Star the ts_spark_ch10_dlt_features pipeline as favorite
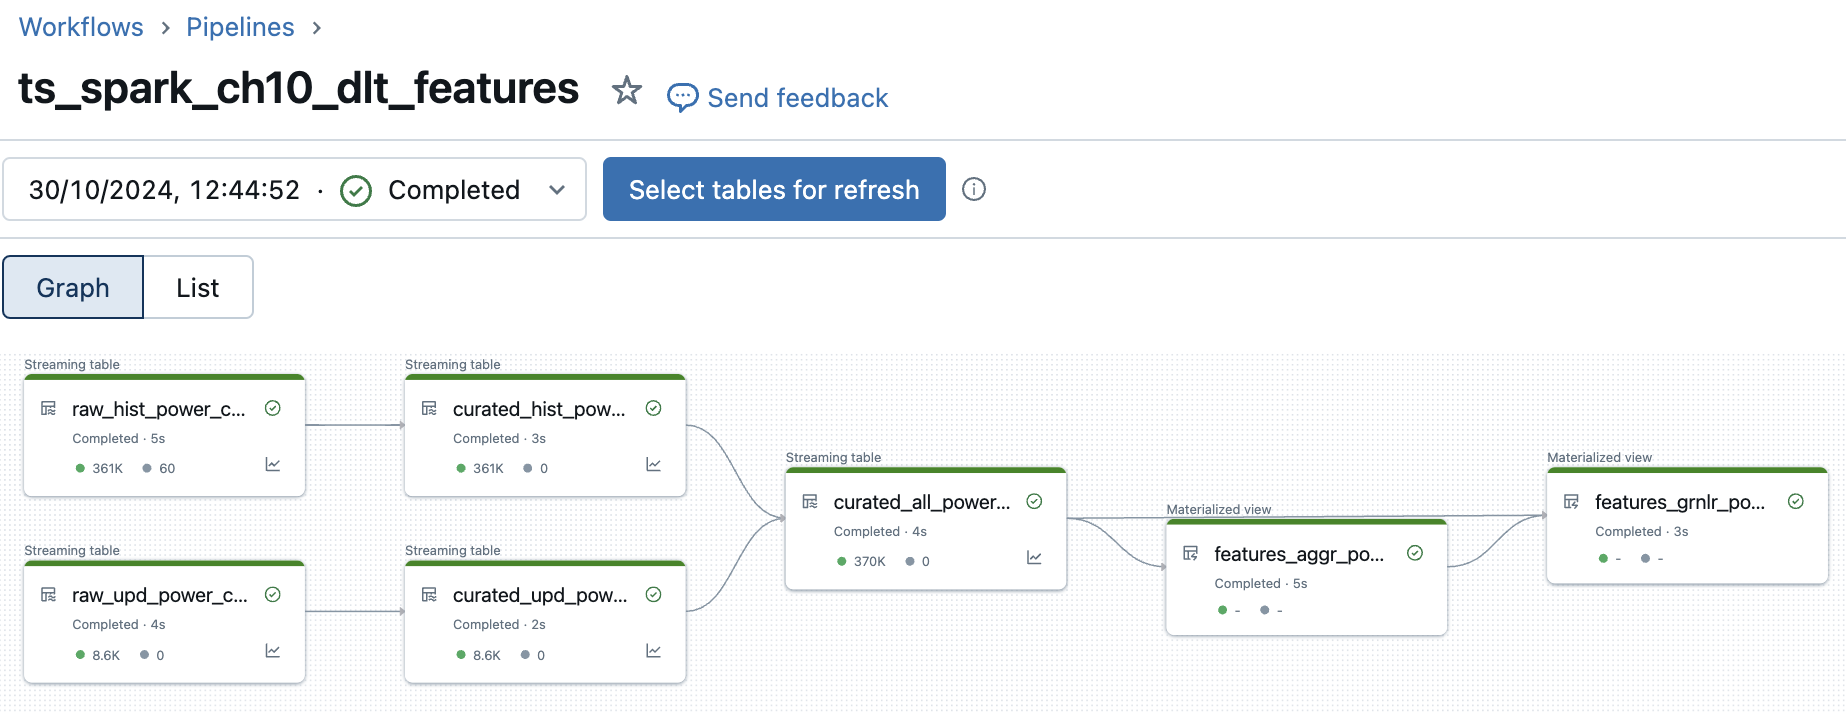 [x=627, y=90]
